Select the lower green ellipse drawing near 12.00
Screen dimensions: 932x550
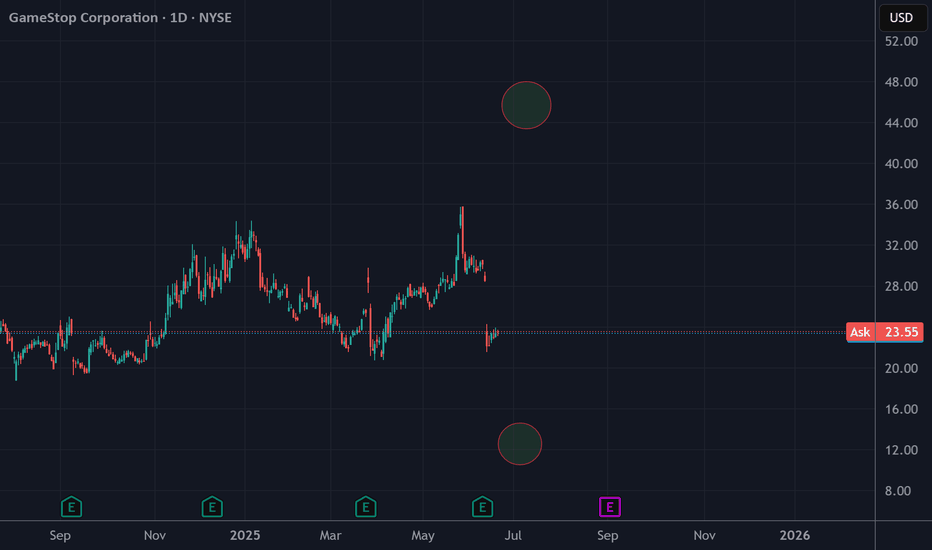coord(520,444)
